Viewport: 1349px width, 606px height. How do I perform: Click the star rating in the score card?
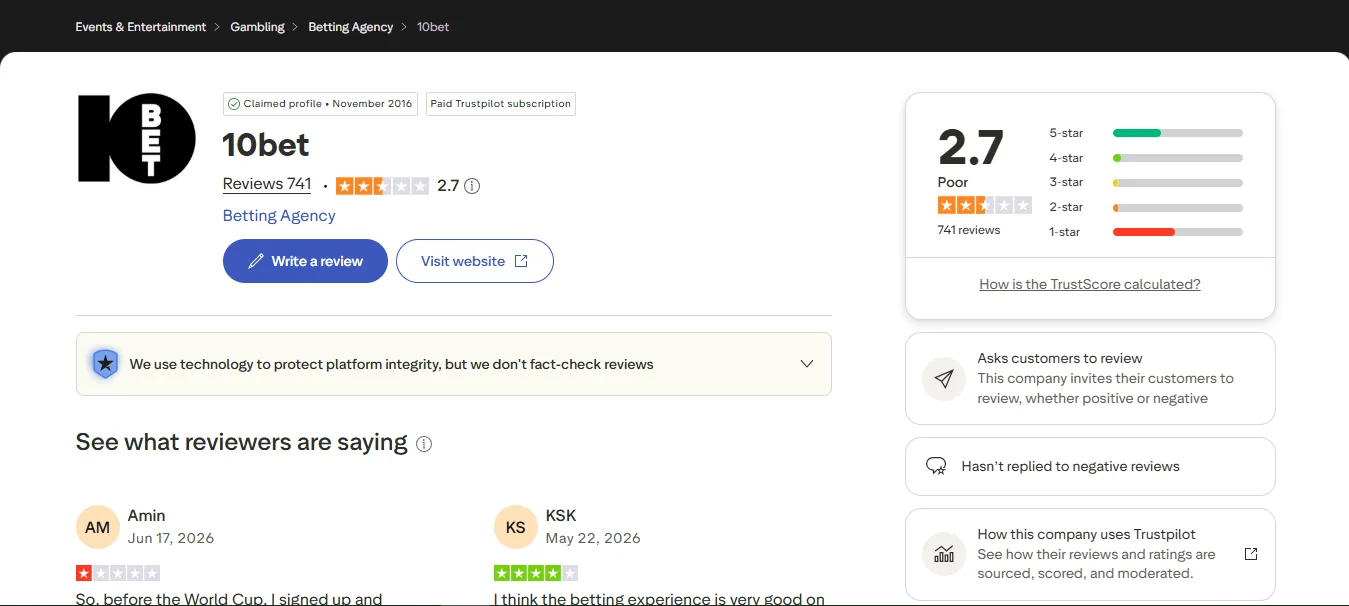[x=985, y=205]
